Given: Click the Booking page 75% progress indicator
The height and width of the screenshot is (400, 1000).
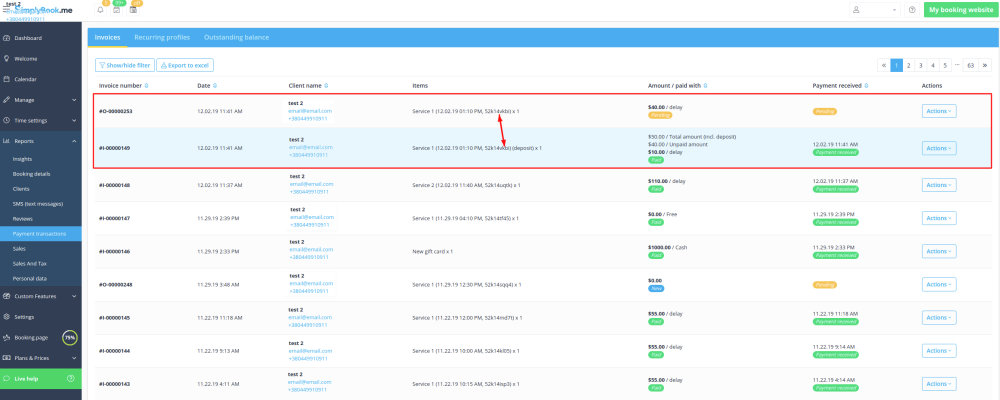Looking at the screenshot, I should pyautogui.click(x=70, y=338).
